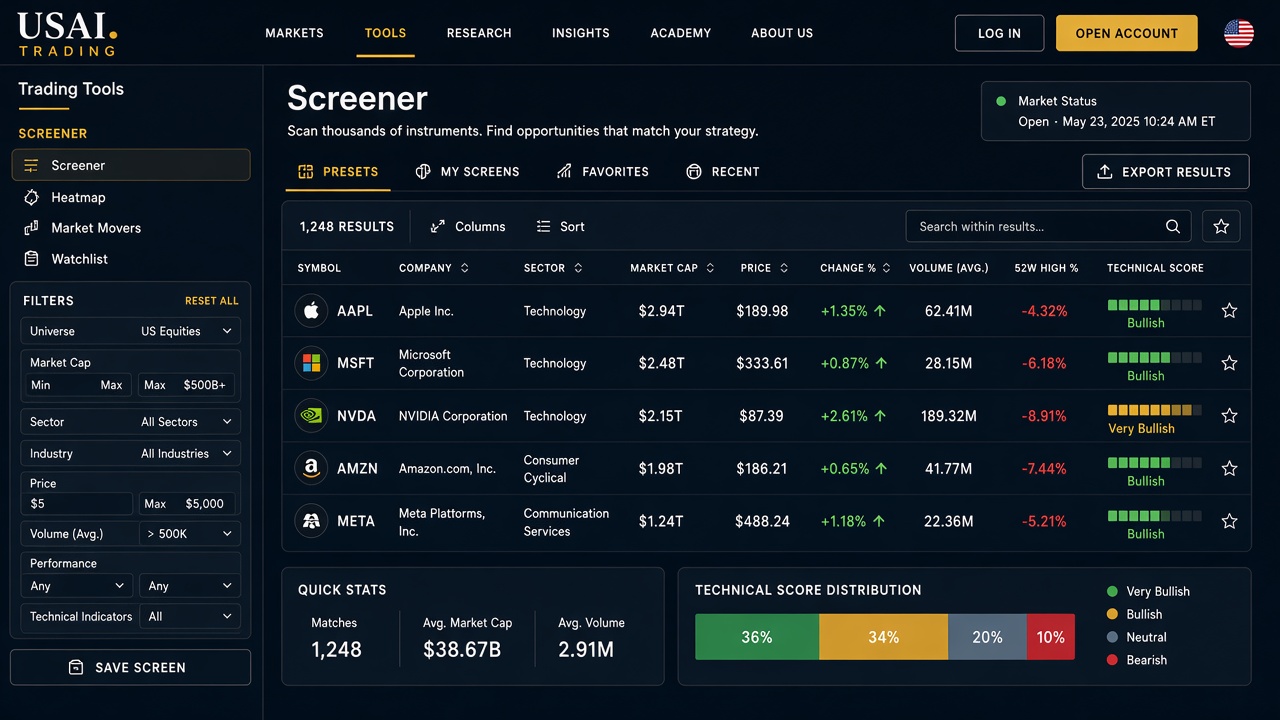Screen dimensions: 1280x720
Task: Favorite the AAPL row star
Action: pyautogui.click(x=1230, y=311)
